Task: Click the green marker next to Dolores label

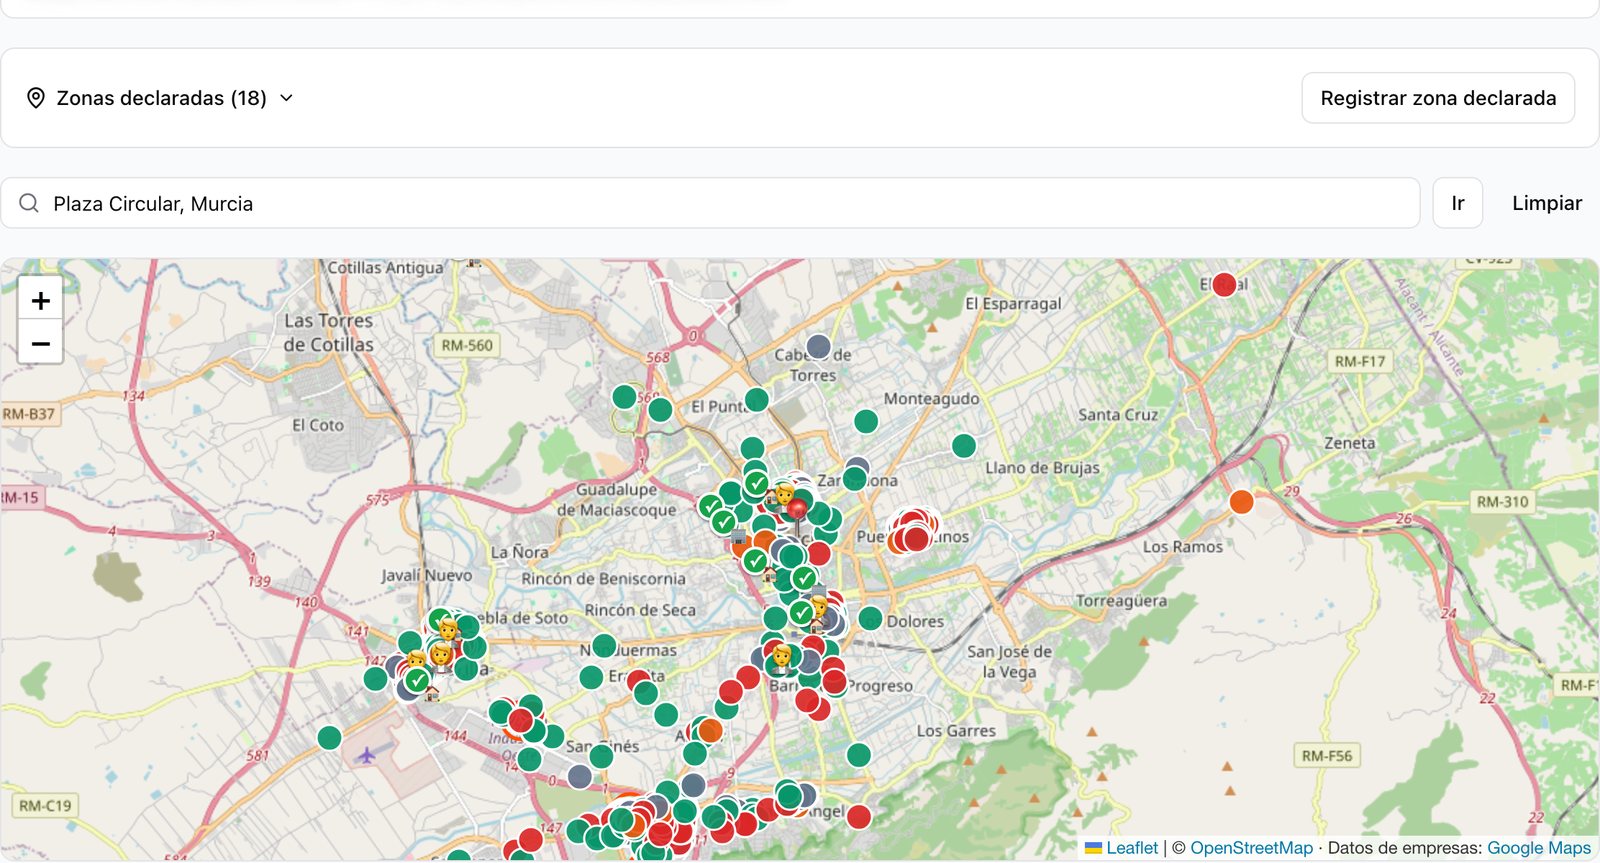Action: [x=870, y=618]
